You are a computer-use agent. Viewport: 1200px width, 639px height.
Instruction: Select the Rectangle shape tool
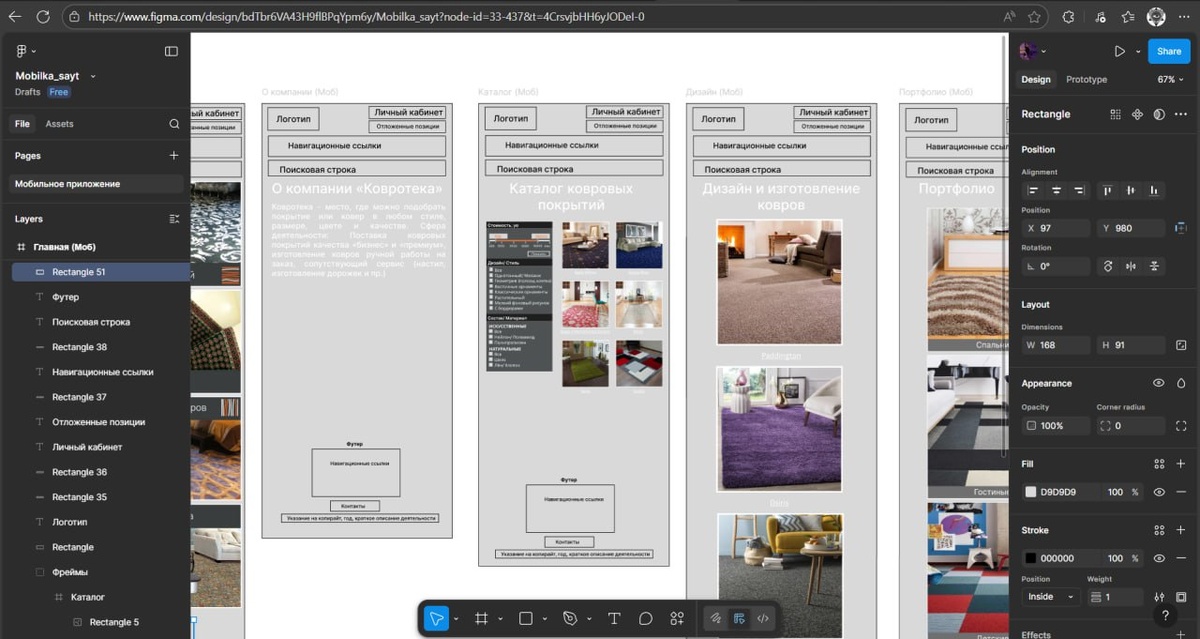526,618
